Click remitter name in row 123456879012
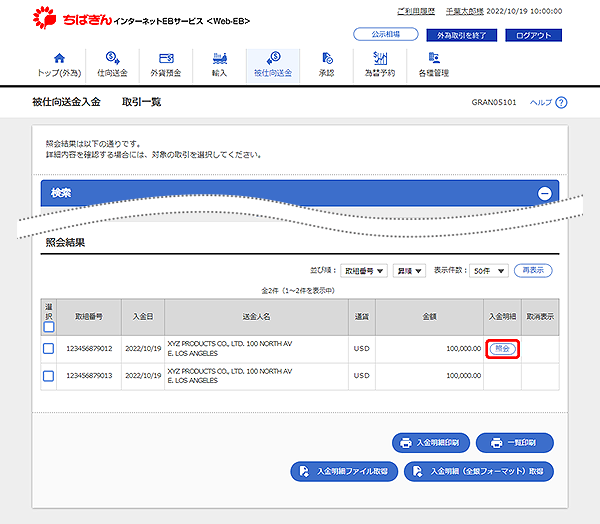Viewport: 600px width, 524px height. point(230,349)
